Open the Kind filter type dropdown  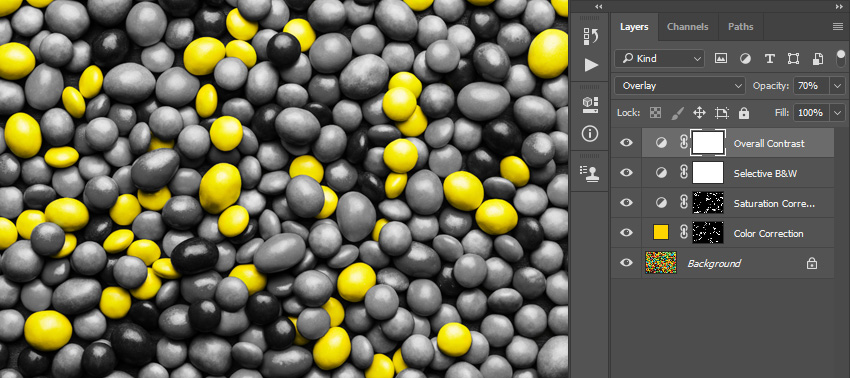tap(659, 59)
